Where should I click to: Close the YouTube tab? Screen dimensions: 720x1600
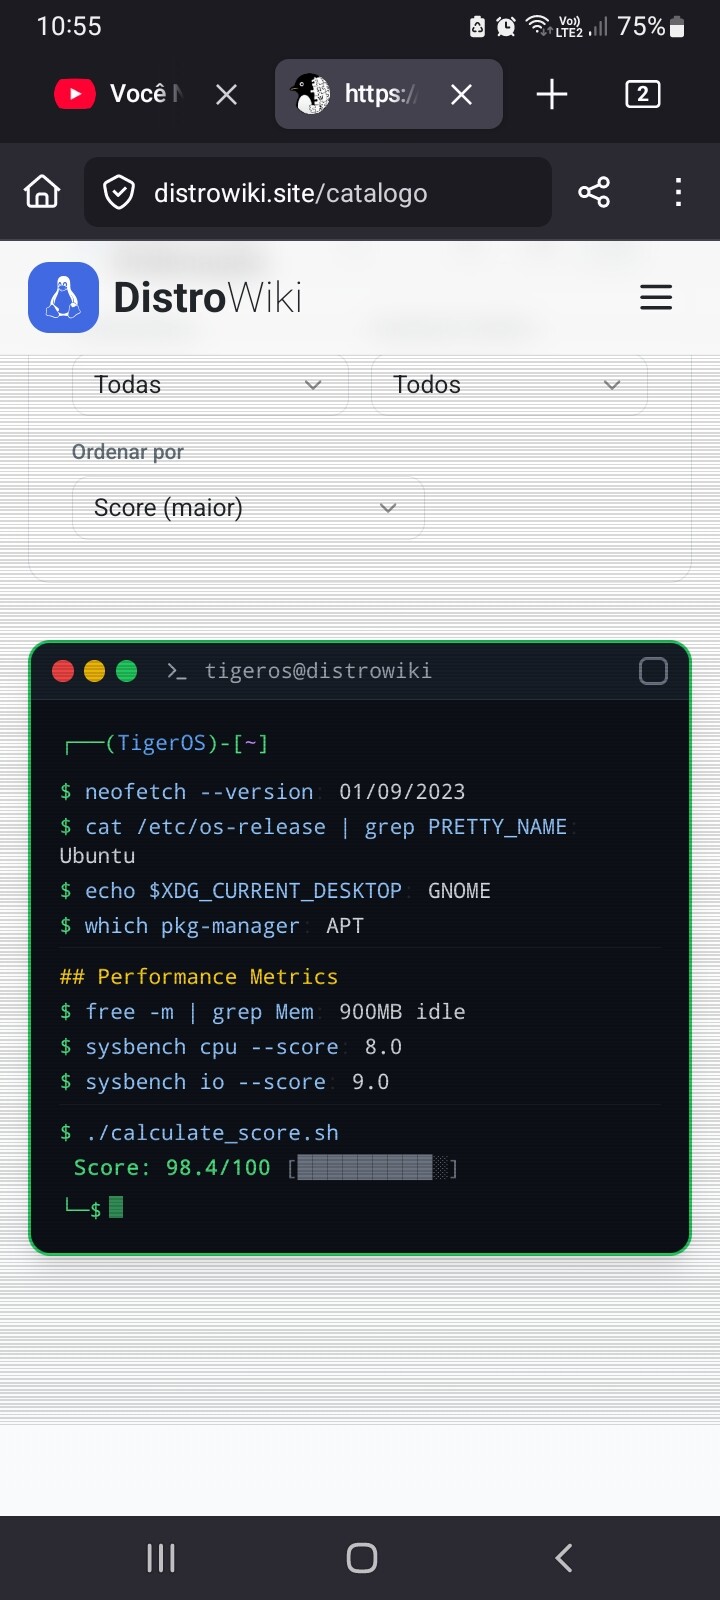(227, 94)
